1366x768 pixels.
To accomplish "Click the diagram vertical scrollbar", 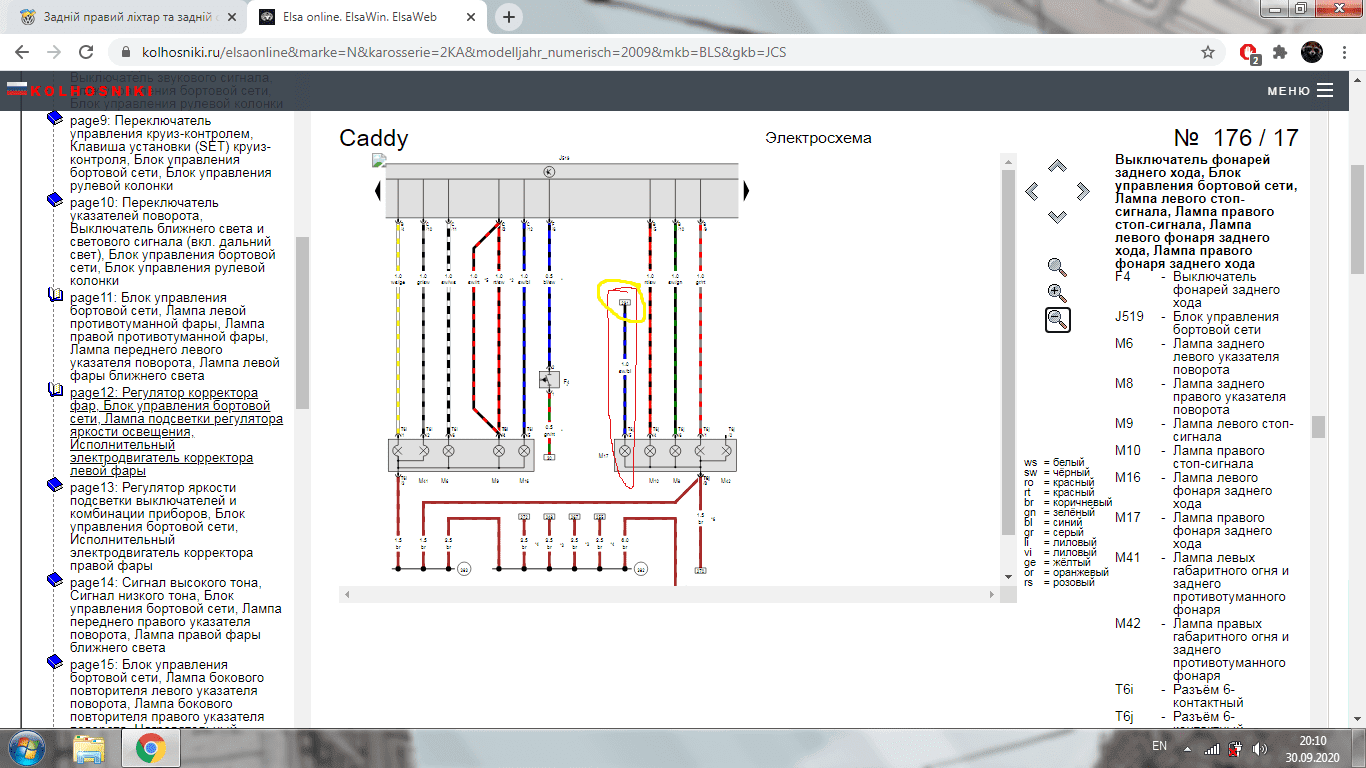I will (1008, 350).
